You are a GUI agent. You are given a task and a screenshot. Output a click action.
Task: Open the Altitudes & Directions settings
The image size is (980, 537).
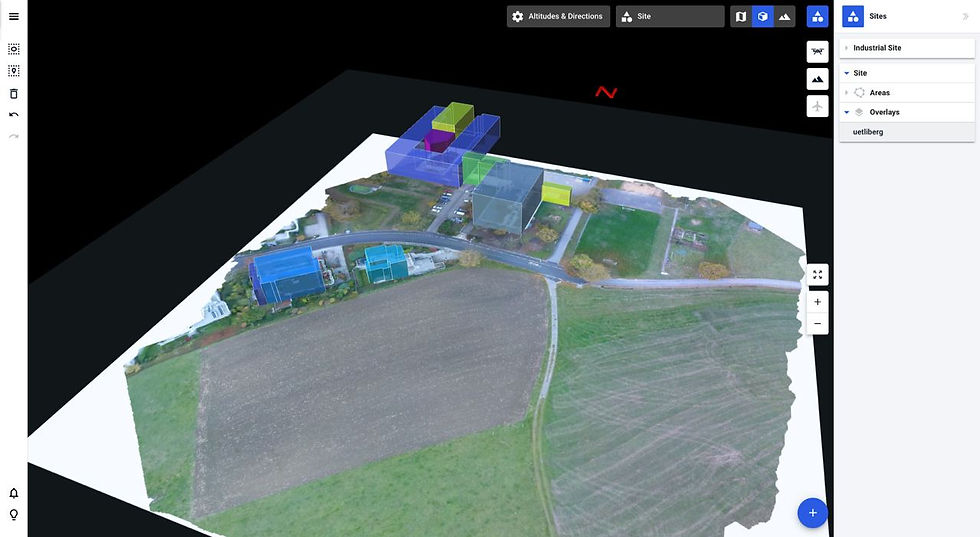[558, 16]
